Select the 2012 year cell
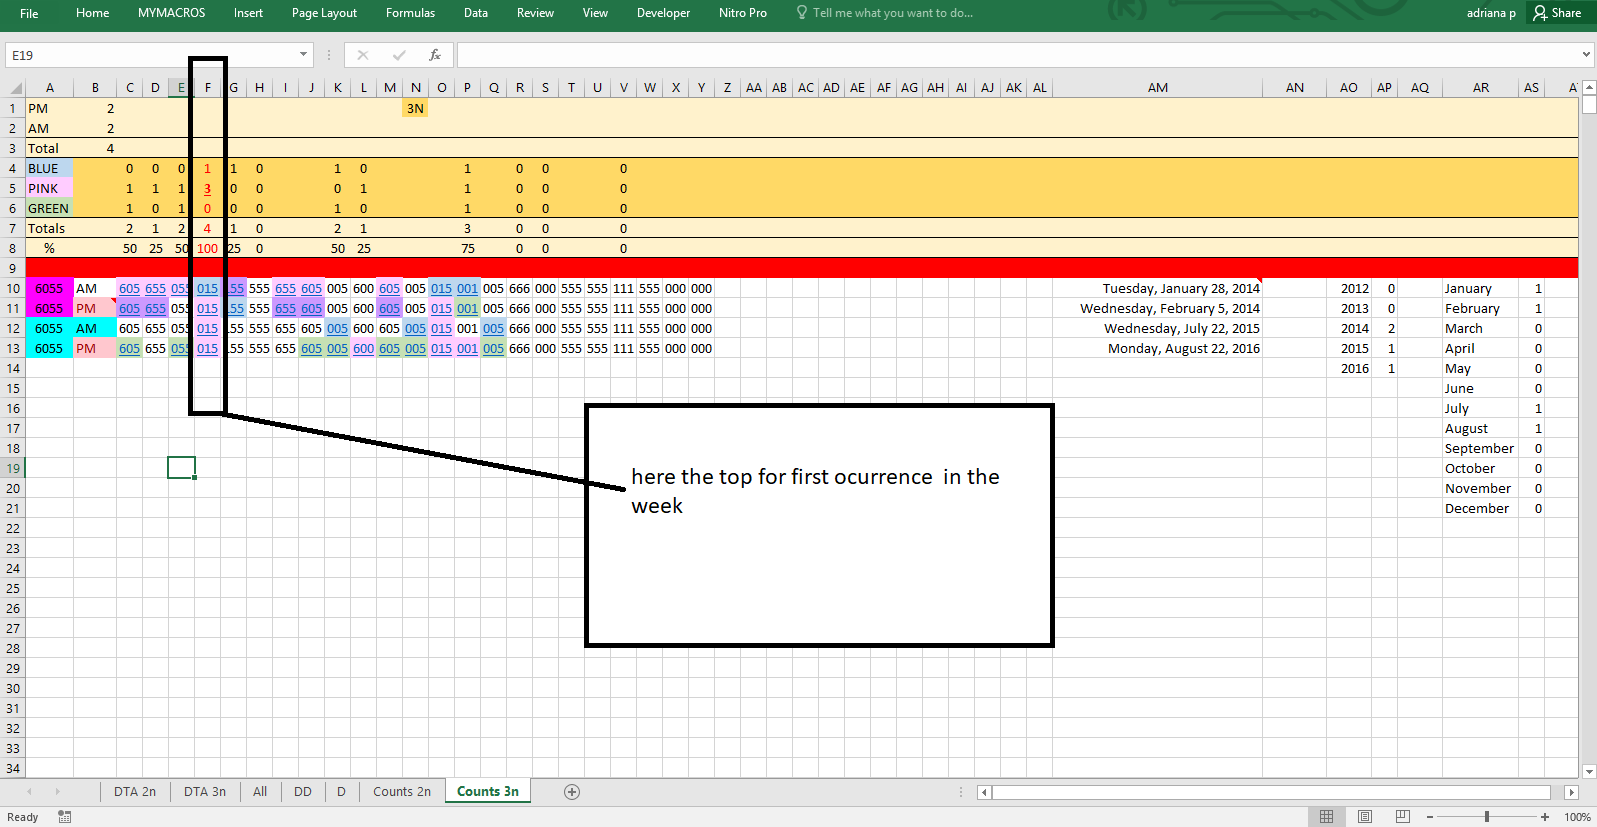Viewport: 1597px width, 827px height. point(1349,288)
